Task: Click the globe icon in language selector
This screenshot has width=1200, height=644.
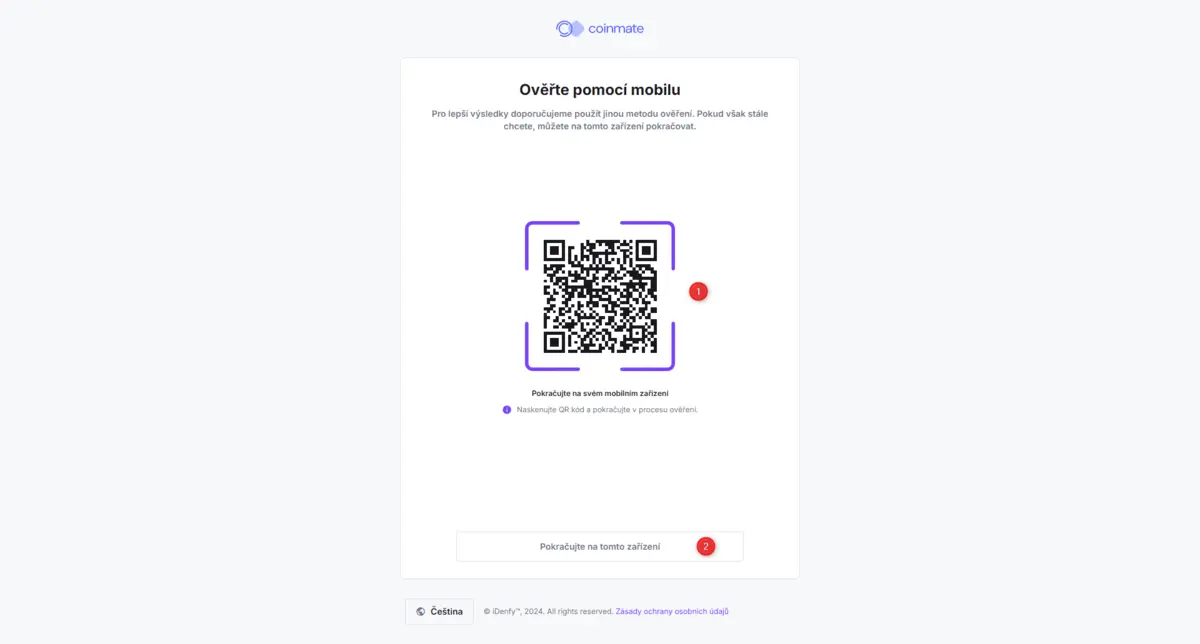Action: click(x=421, y=611)
